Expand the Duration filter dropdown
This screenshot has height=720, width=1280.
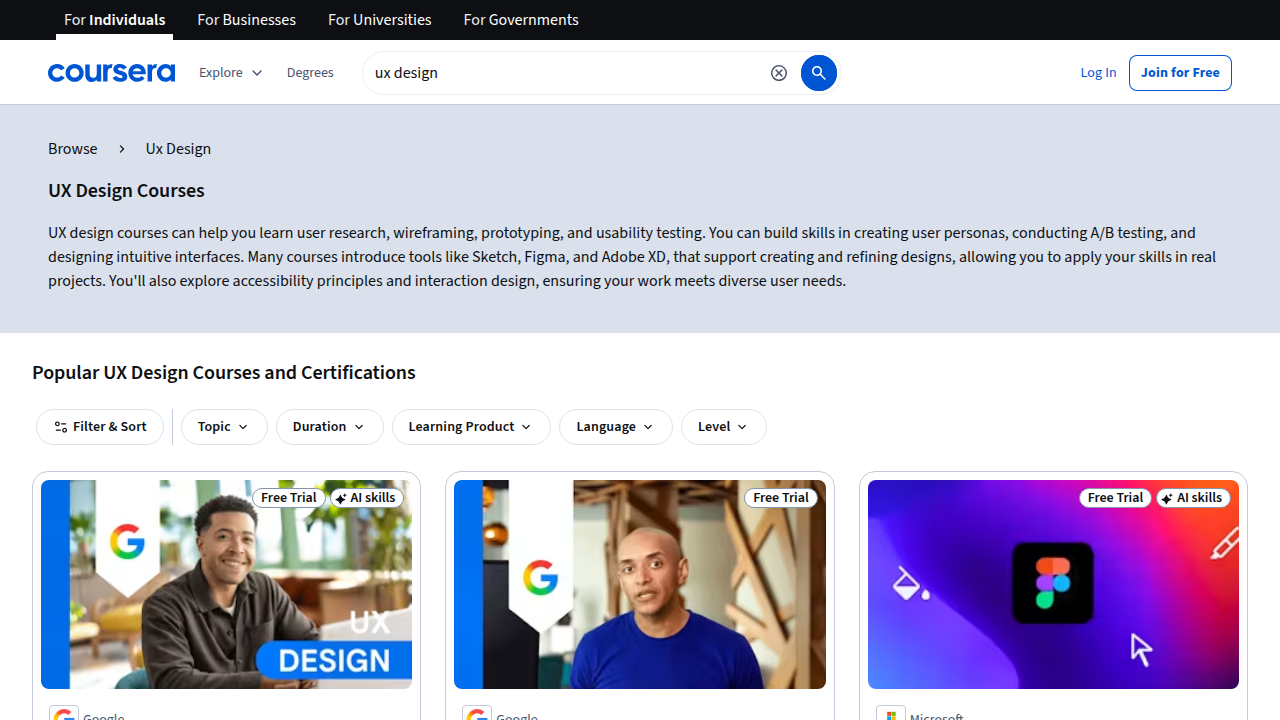coord(329,427)
